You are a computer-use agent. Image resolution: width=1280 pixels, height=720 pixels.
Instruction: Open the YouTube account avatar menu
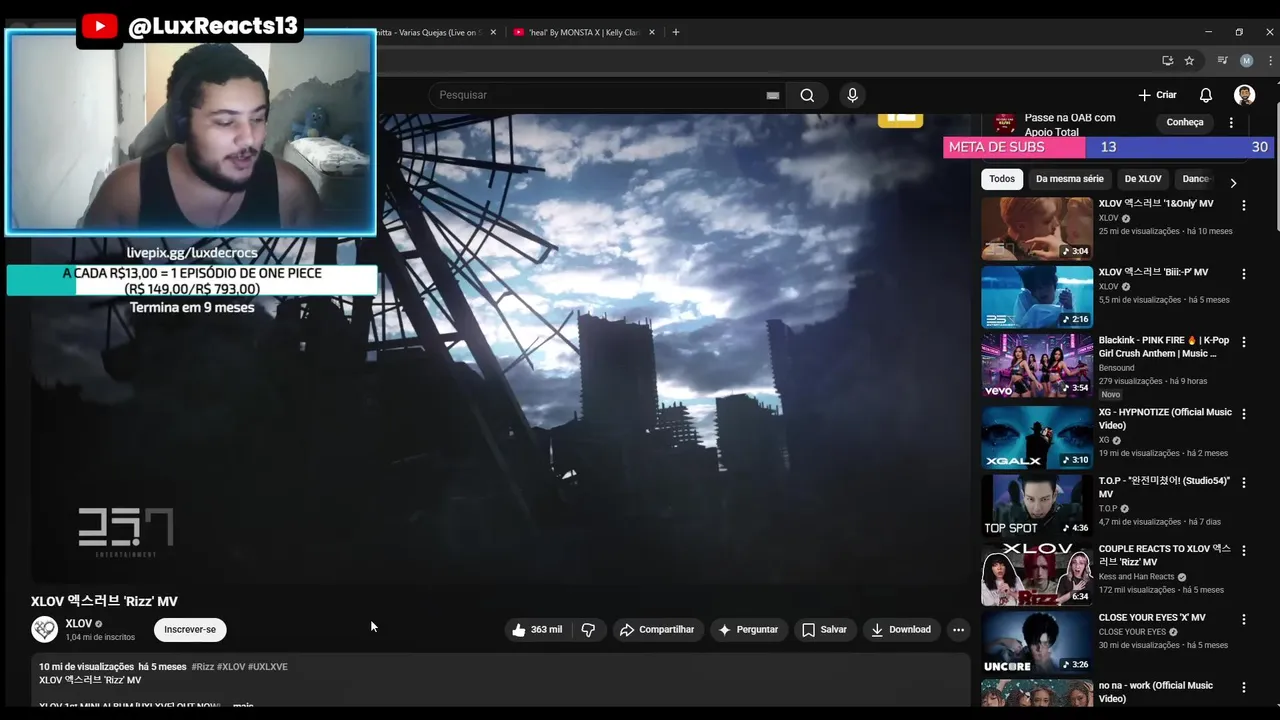[1244, 95]
